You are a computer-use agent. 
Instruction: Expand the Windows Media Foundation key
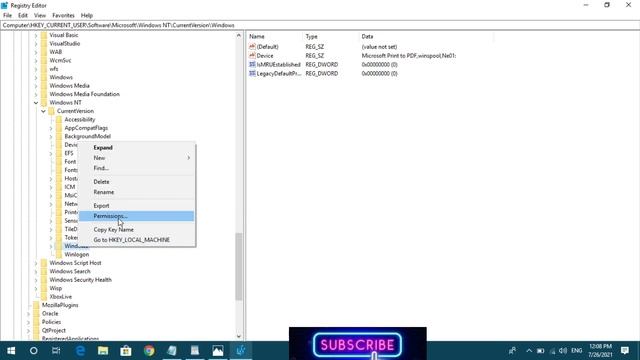pos(36,94)
